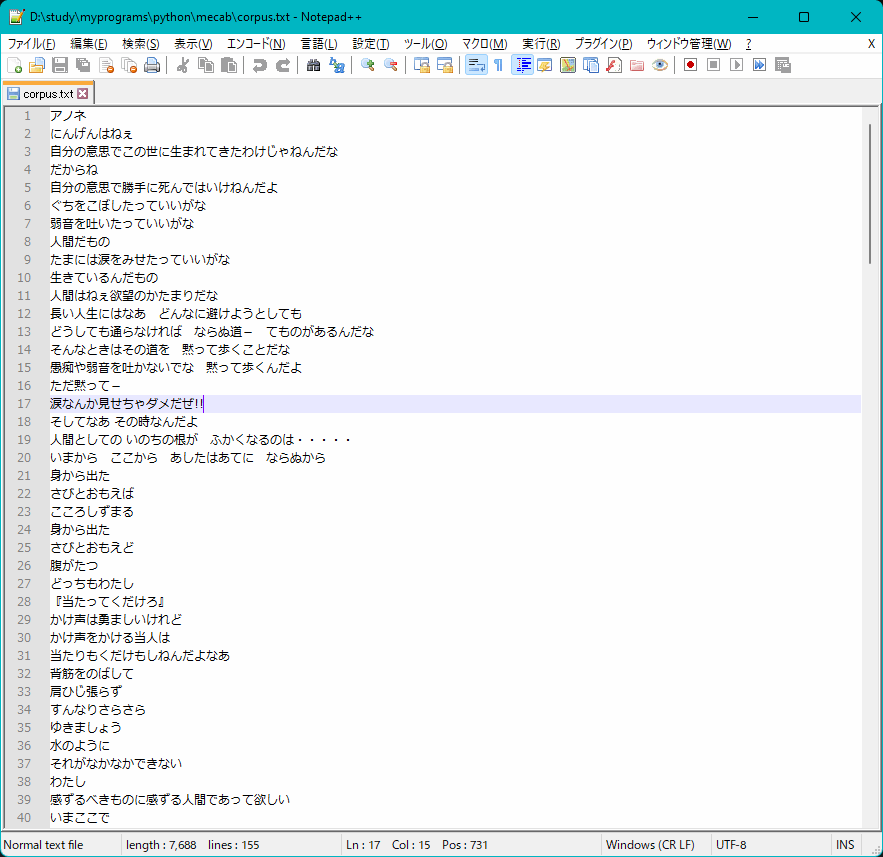This screenshot has width=883, height=857.
Task: Open Find with the binoculars icon
Action: click(313, 65)
